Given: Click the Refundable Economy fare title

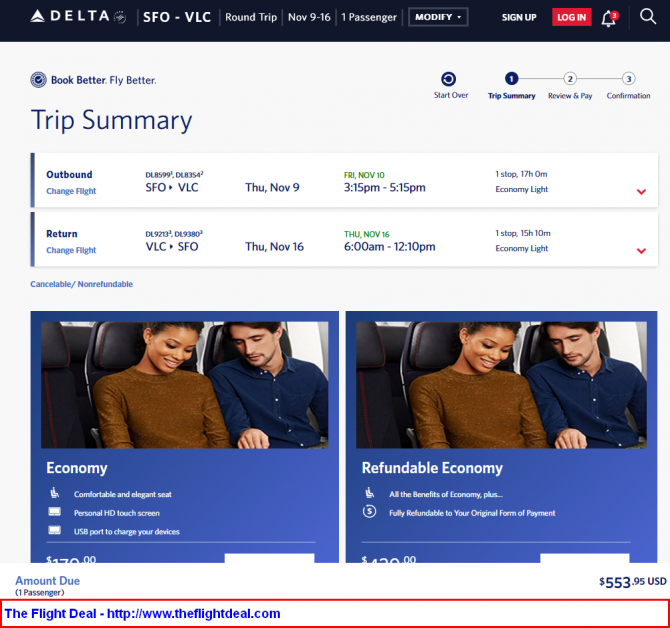Looking at the screenshot, I should point(432,468).
